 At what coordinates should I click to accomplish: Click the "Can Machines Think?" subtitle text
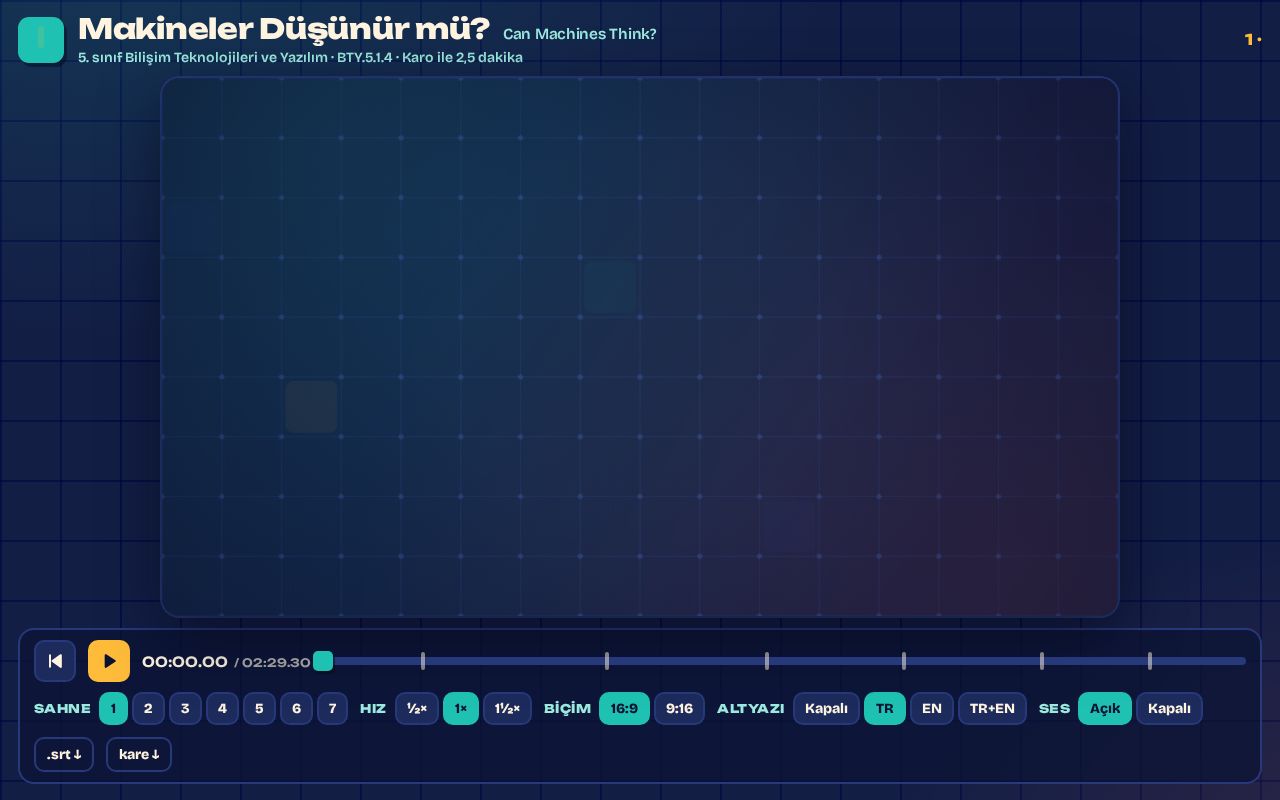coord(580,34)
